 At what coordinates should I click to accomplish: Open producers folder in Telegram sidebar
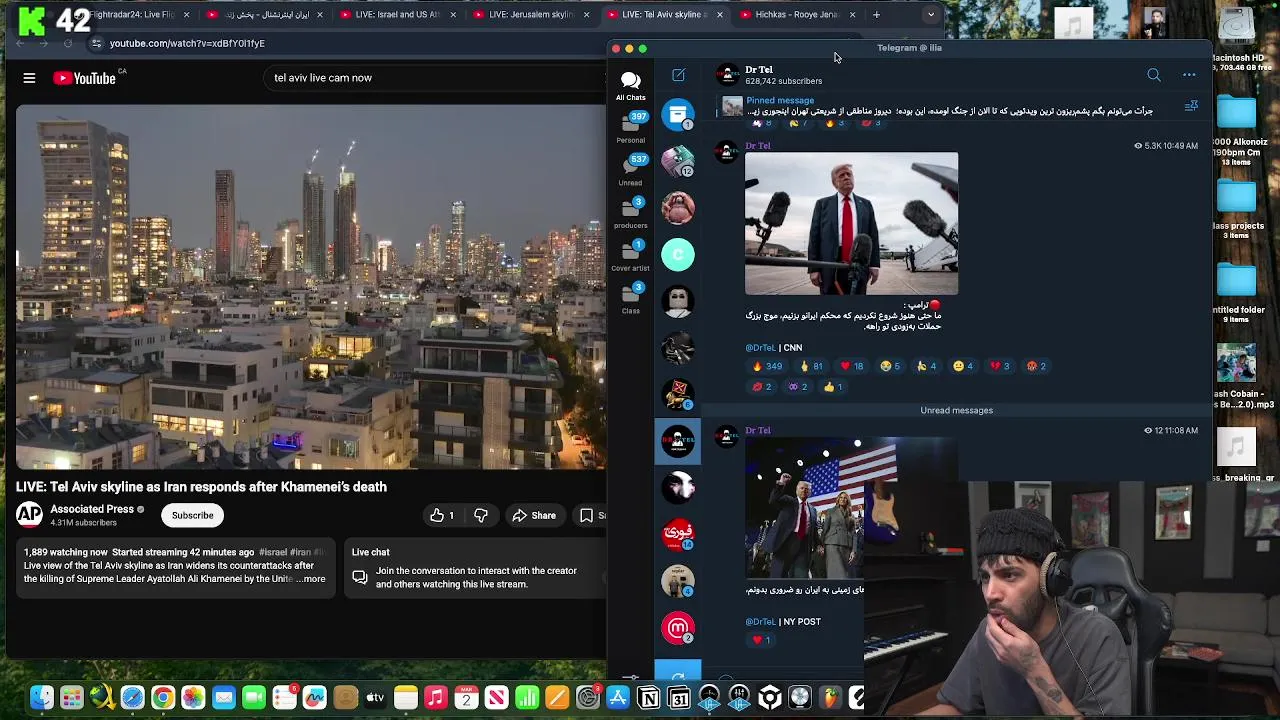pyautogui.click(x=630, y=212)
